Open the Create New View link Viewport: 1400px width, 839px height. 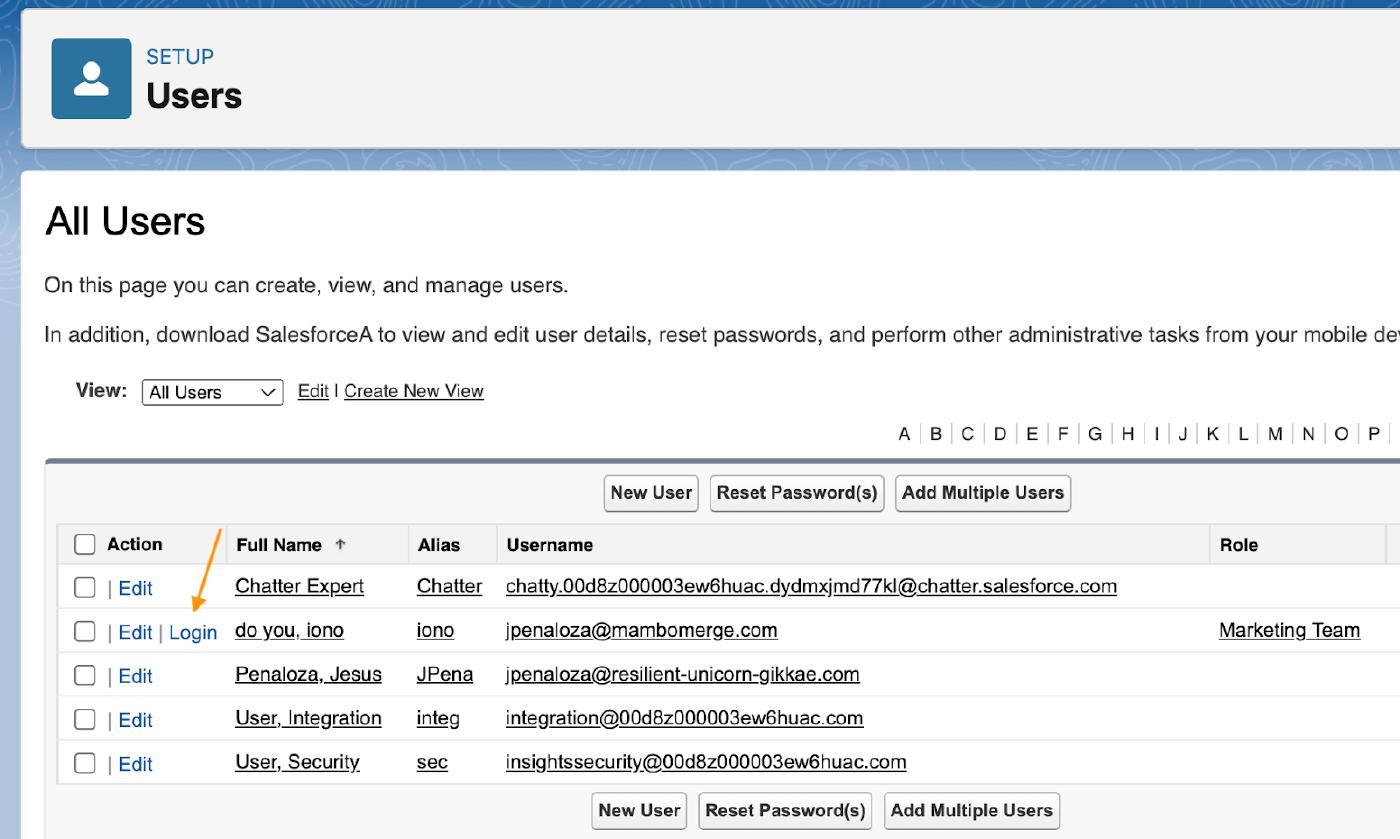[414, 391]
